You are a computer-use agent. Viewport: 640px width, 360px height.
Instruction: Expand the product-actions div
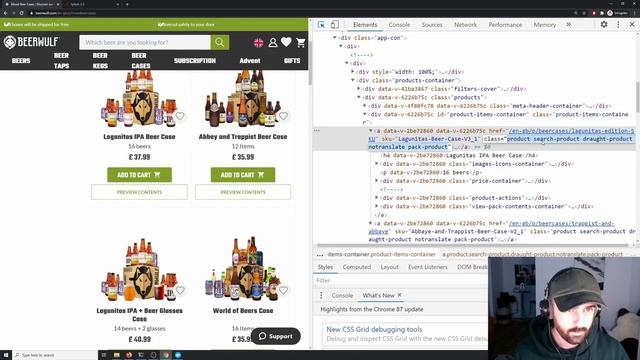[x=377, y=198]
